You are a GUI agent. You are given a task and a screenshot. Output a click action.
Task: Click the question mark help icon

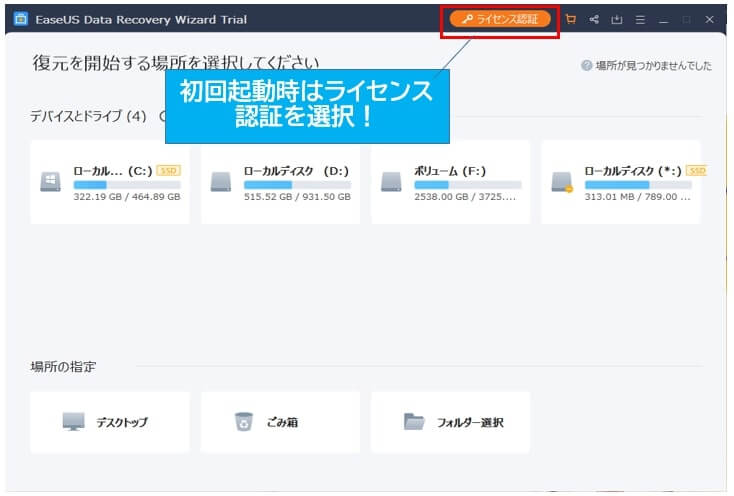587,66
